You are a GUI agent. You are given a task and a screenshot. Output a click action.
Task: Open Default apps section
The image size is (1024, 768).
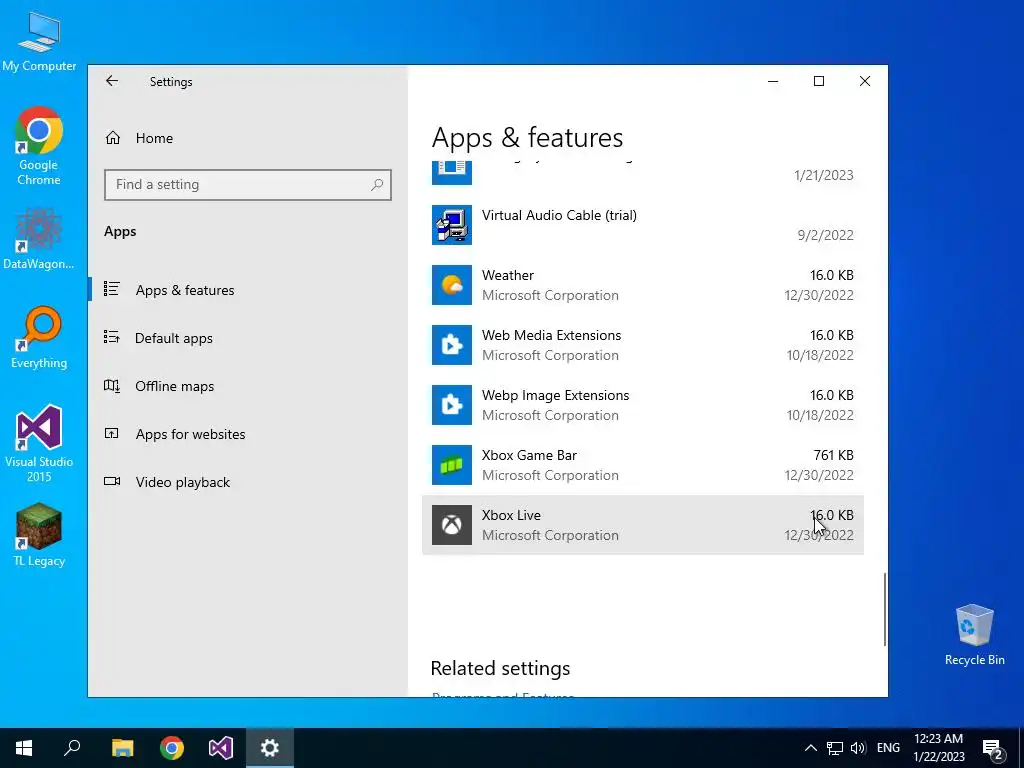248,338
